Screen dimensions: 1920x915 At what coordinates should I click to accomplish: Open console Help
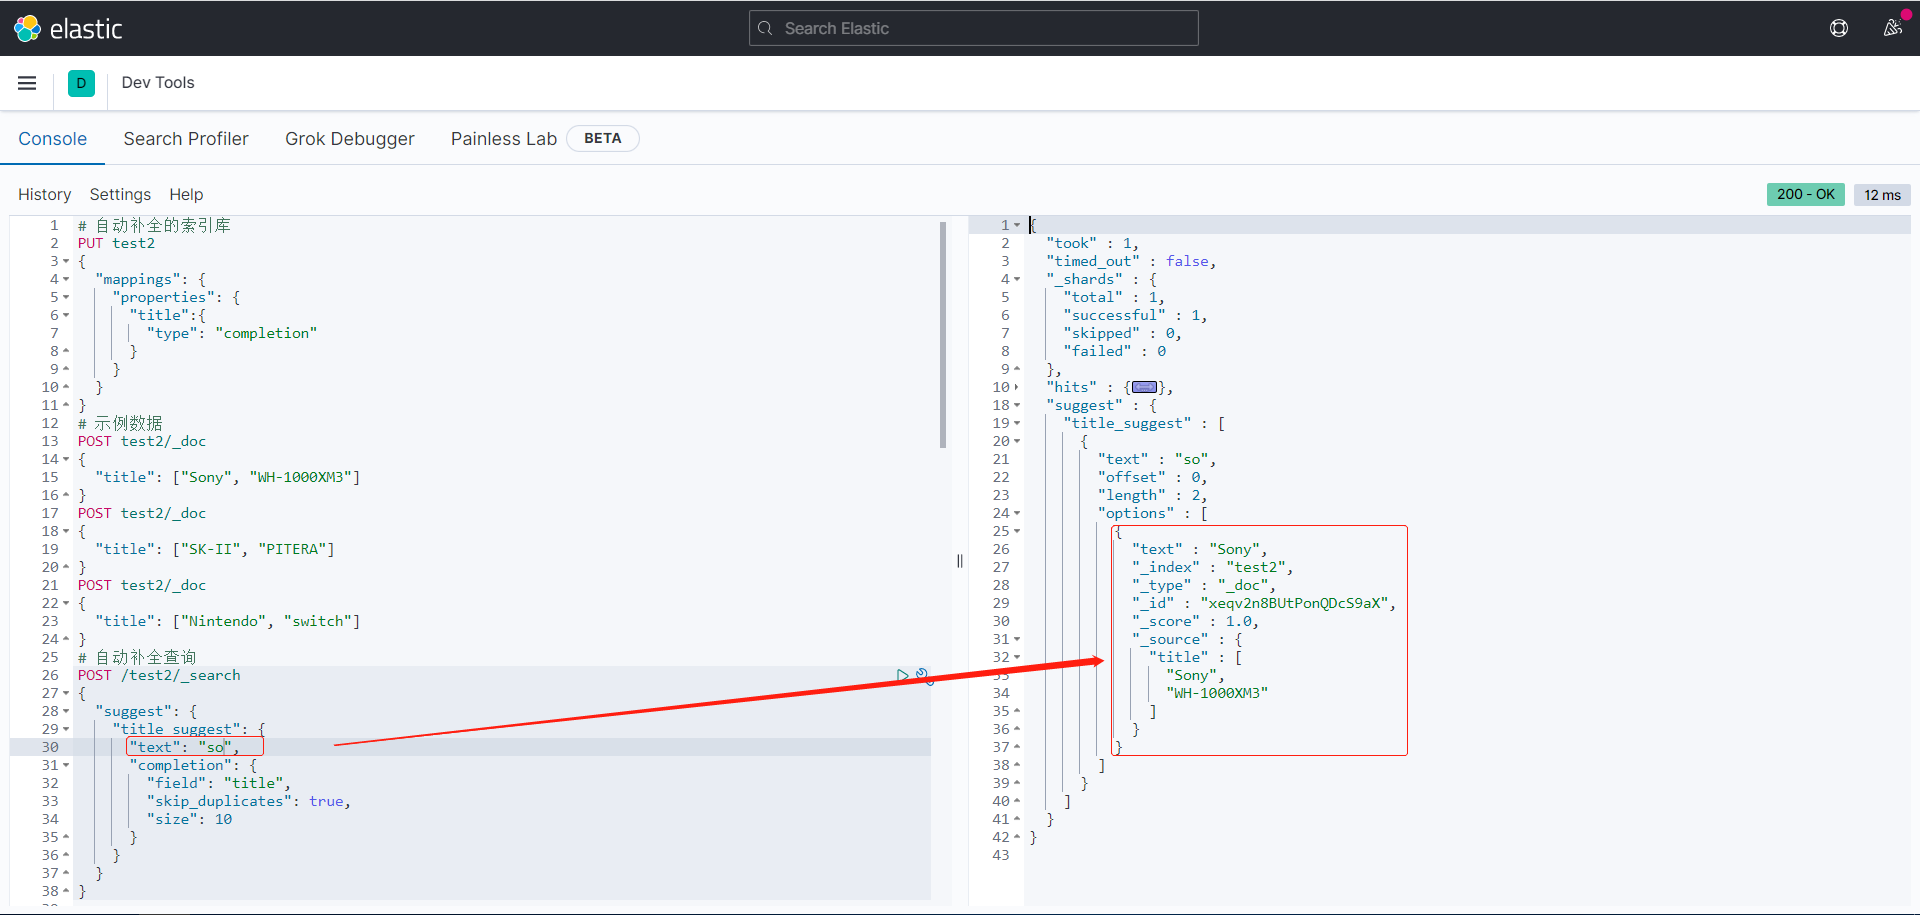click(x=186, y=194)
